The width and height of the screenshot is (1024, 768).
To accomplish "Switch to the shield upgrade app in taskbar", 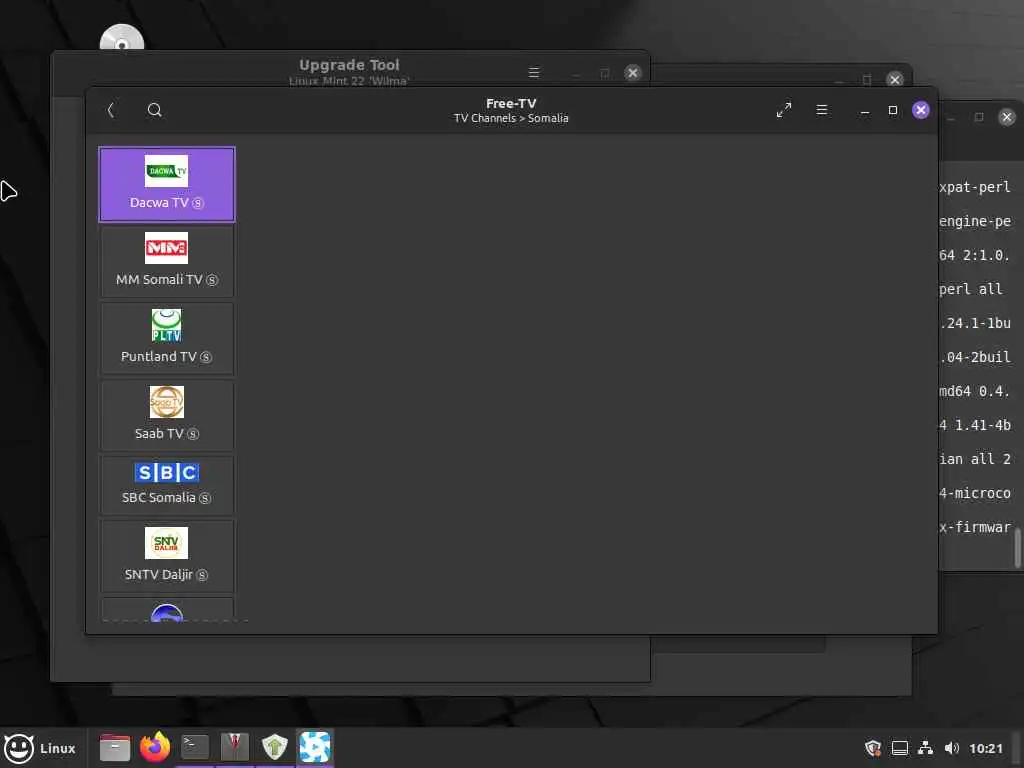I will coord(274,748).
